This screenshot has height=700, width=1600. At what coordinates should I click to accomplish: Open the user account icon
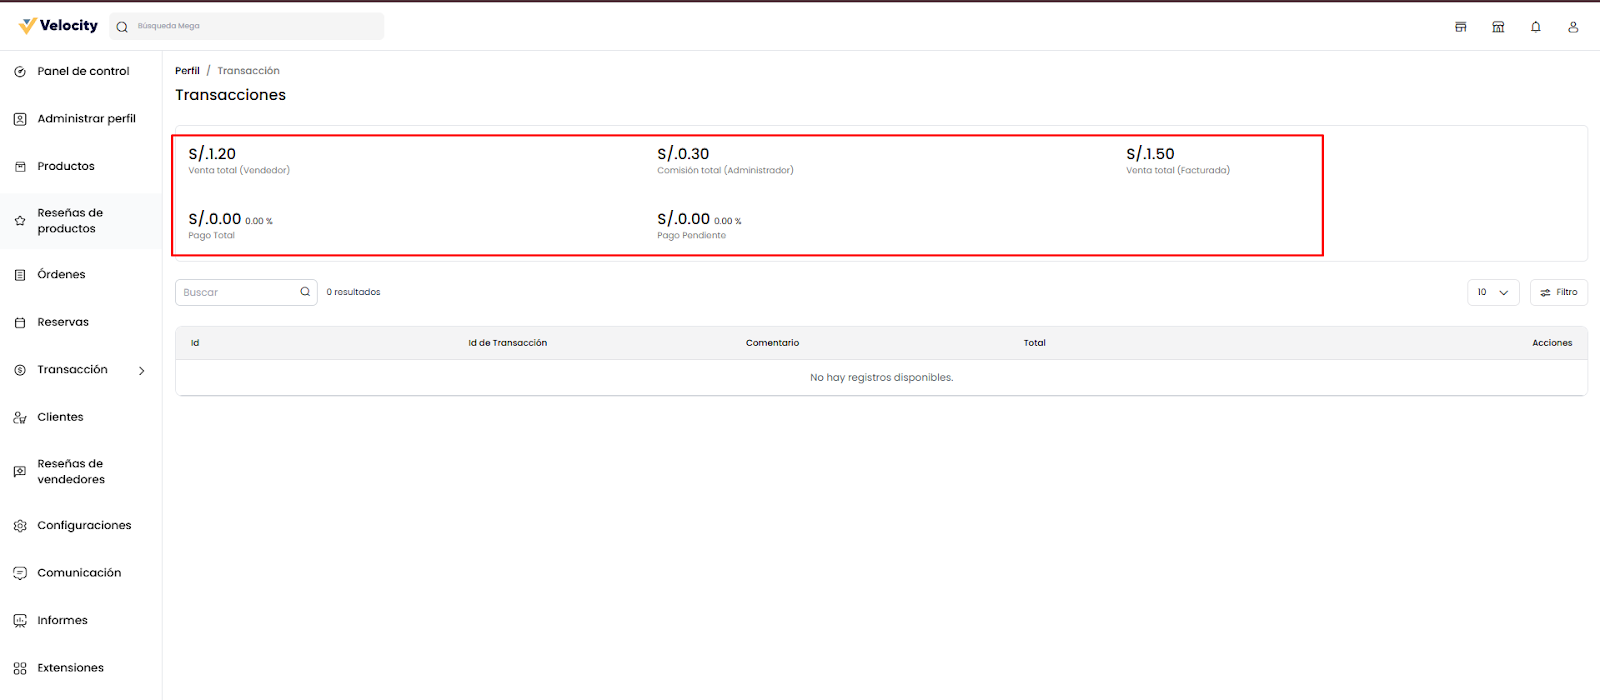pyautogui.click(x=1573, y=27)
